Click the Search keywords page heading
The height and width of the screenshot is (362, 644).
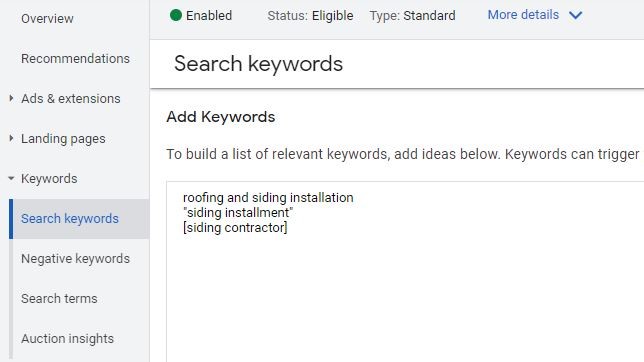coord(258,64)
